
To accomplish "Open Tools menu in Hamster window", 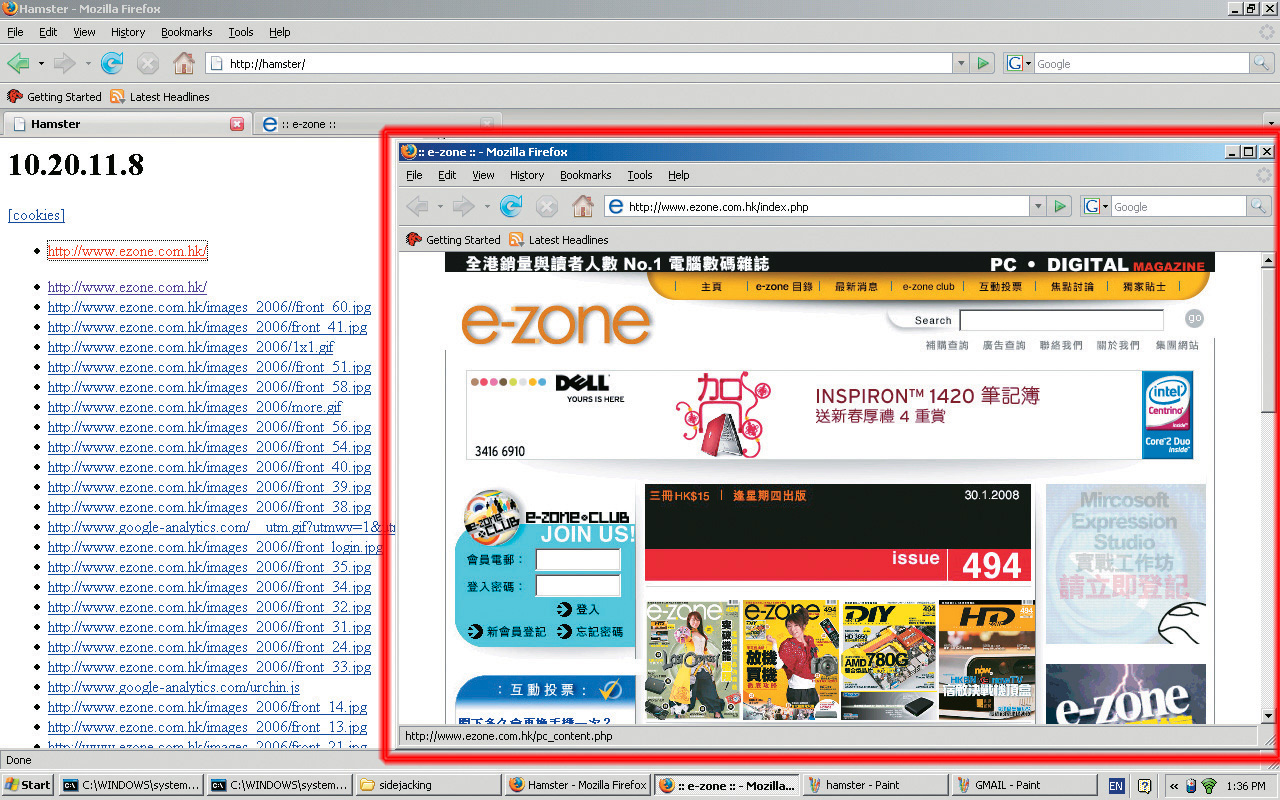I will 240,32.
